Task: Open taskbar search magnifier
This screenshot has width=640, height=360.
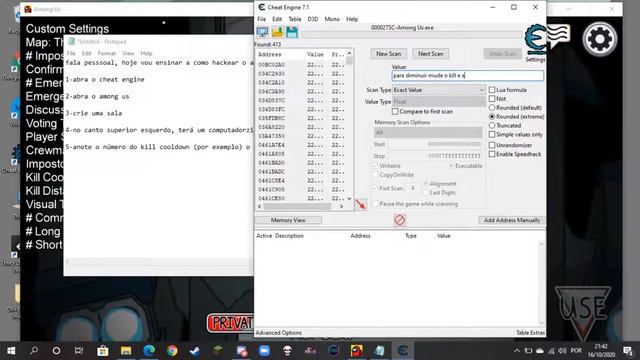Action: click(x=34, y=351)
